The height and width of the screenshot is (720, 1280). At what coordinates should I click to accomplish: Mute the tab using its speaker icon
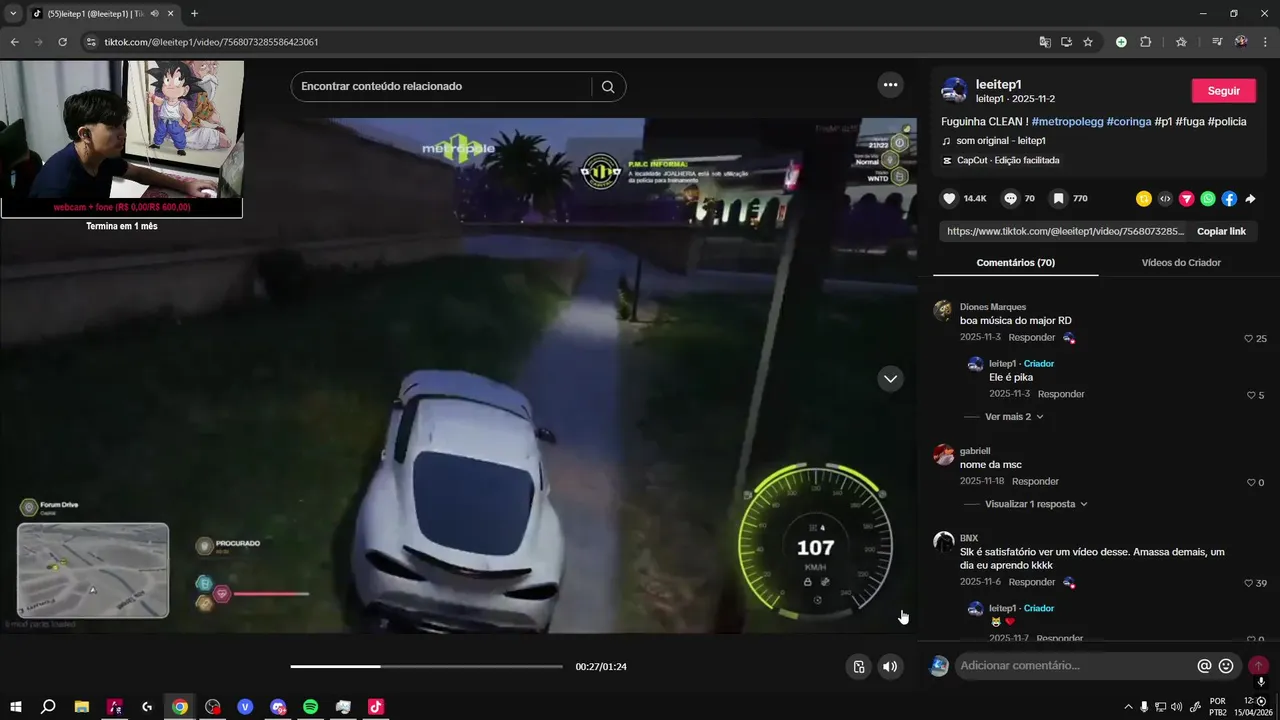click(154, 14)
